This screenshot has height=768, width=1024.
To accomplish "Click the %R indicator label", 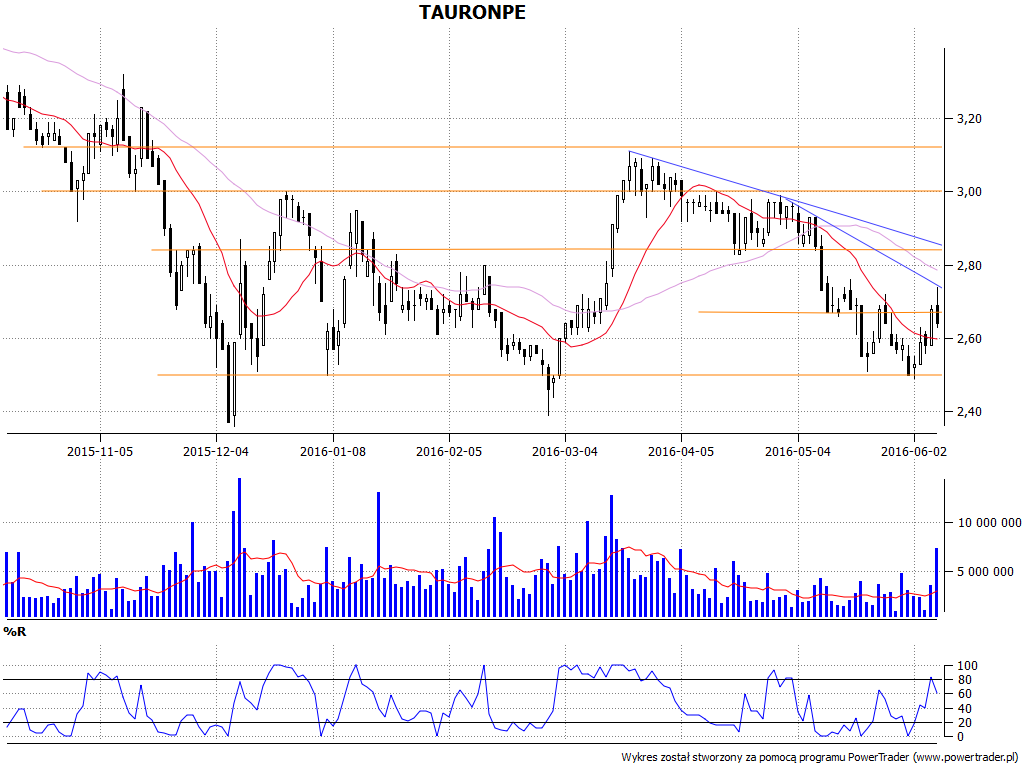I will 14,632.
